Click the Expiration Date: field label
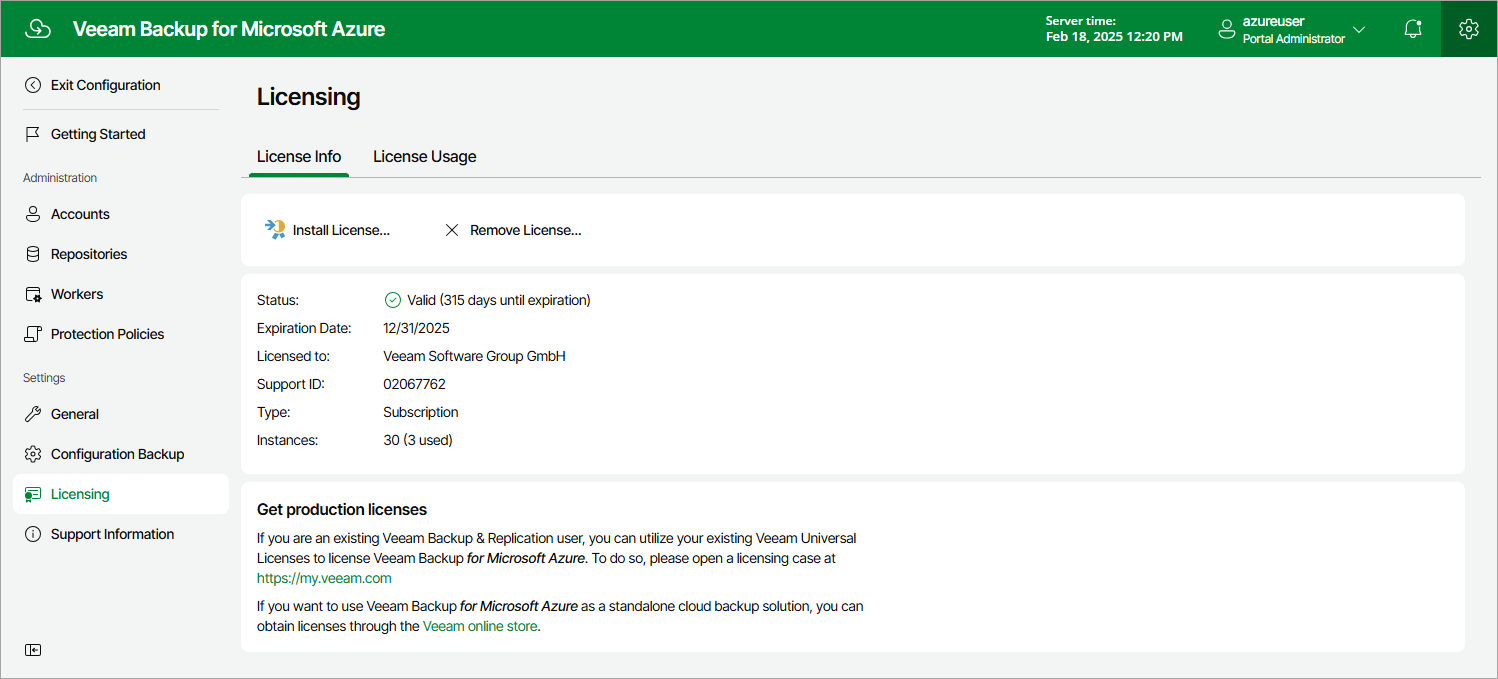 click(304, 328)
